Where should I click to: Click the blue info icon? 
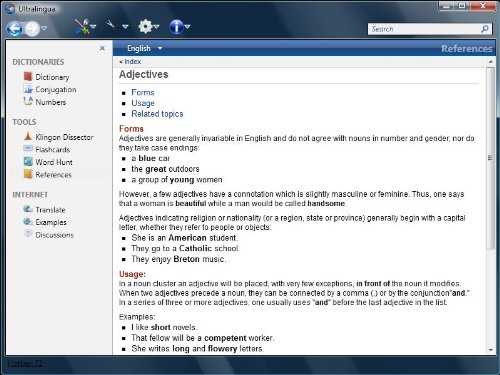pyautogui.click(x=176, y=27)
